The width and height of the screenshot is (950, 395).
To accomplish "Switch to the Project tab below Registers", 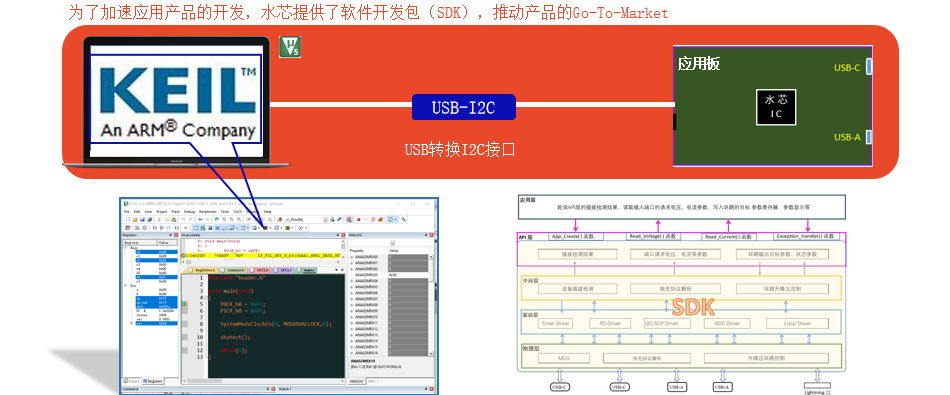I will click(131, 381).
